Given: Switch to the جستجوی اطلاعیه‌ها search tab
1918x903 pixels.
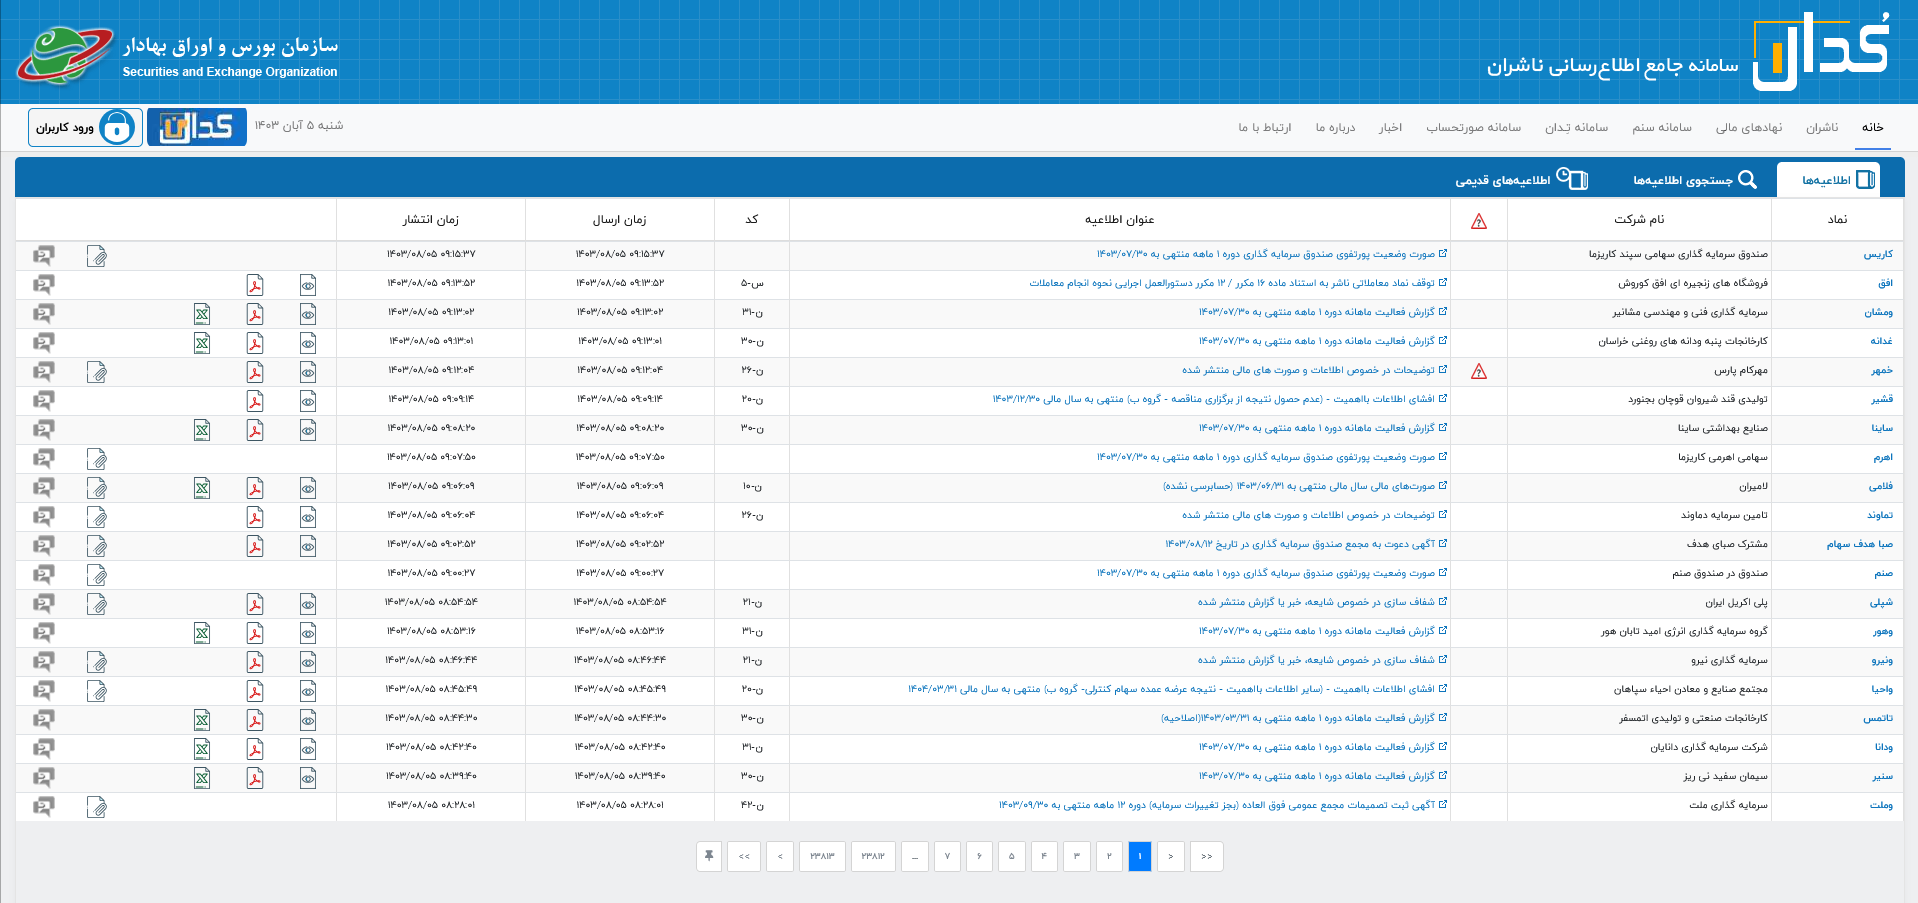Looking at the screenshot, I should click(x=1695, y=180).
